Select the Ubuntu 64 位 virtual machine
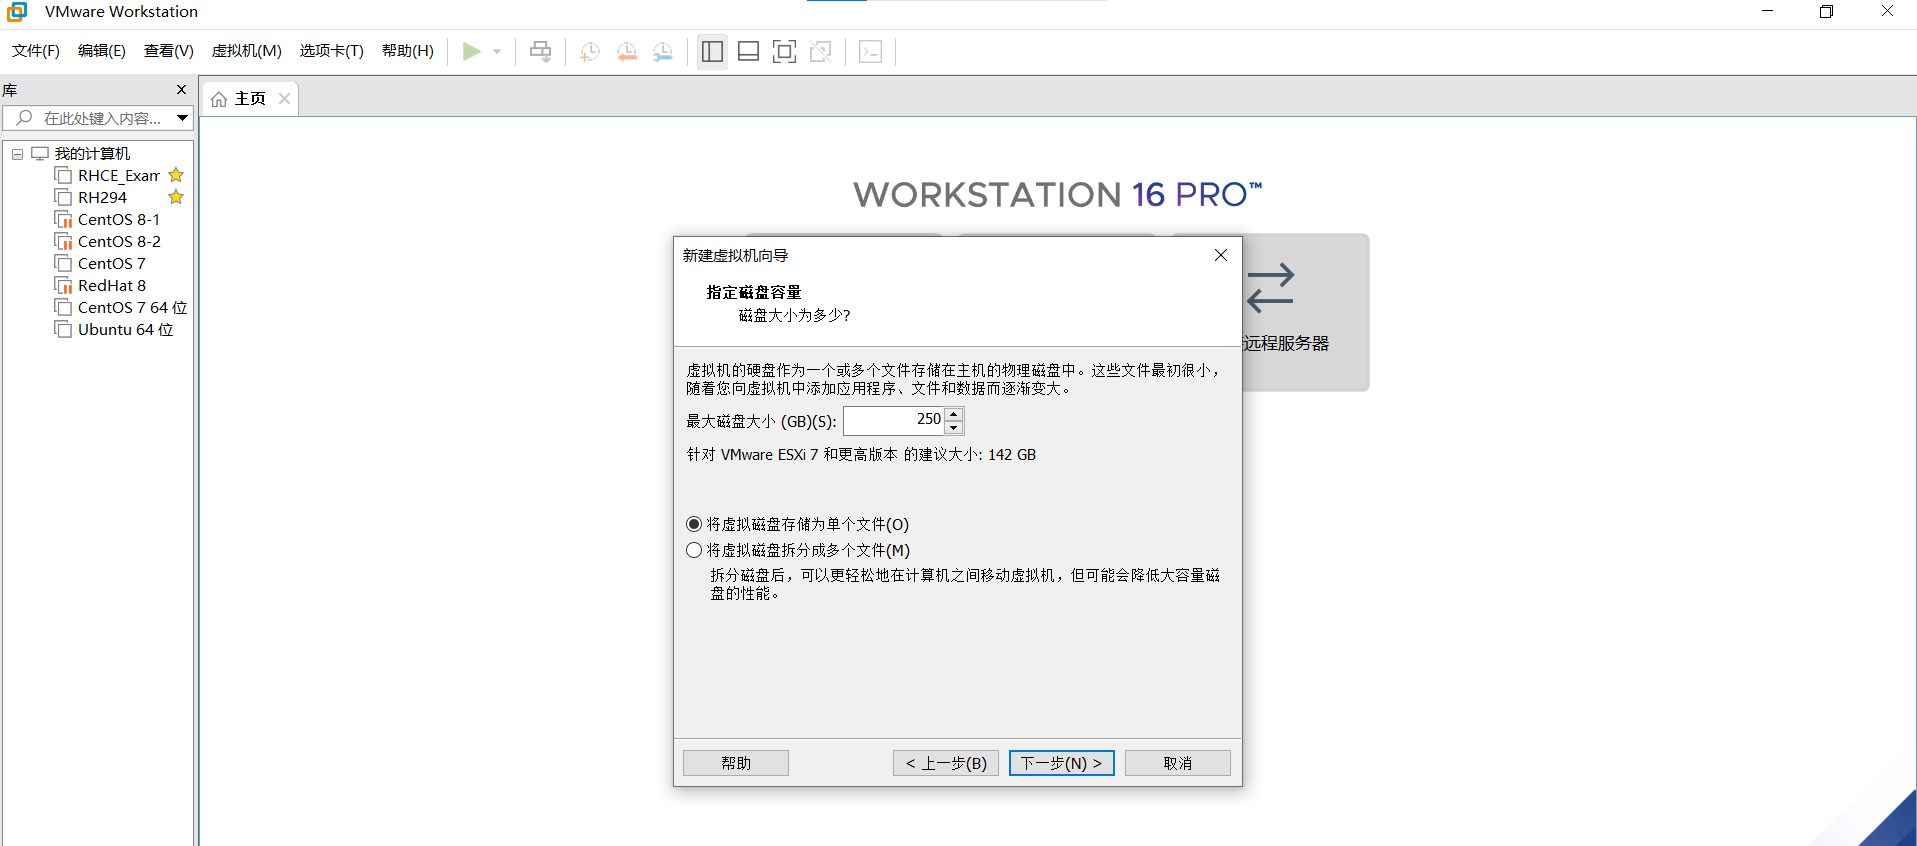1917x846 pixels. 125,329
